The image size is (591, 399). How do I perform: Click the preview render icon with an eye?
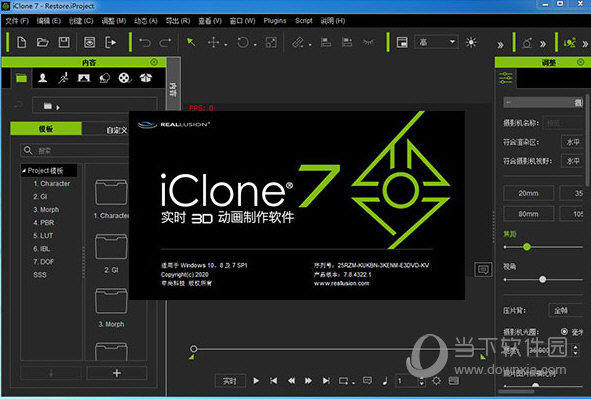(89, 42)
